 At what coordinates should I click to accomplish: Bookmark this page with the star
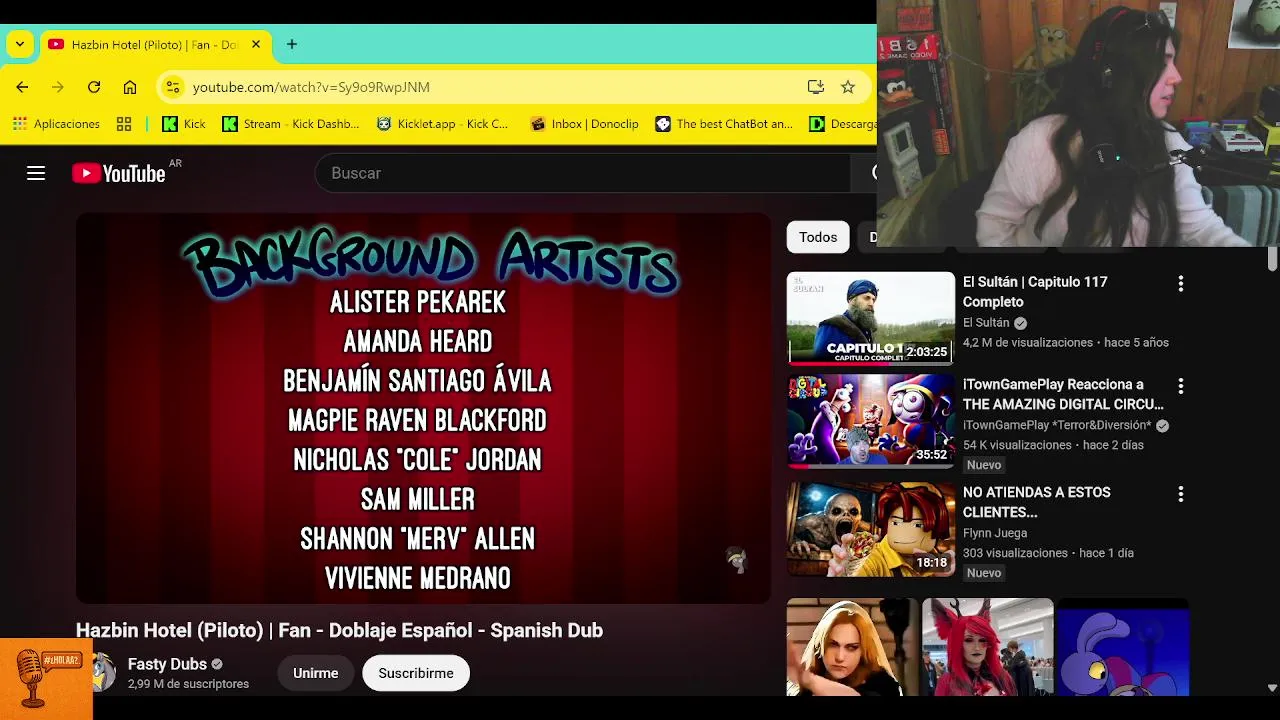click(x=848, y=87)
